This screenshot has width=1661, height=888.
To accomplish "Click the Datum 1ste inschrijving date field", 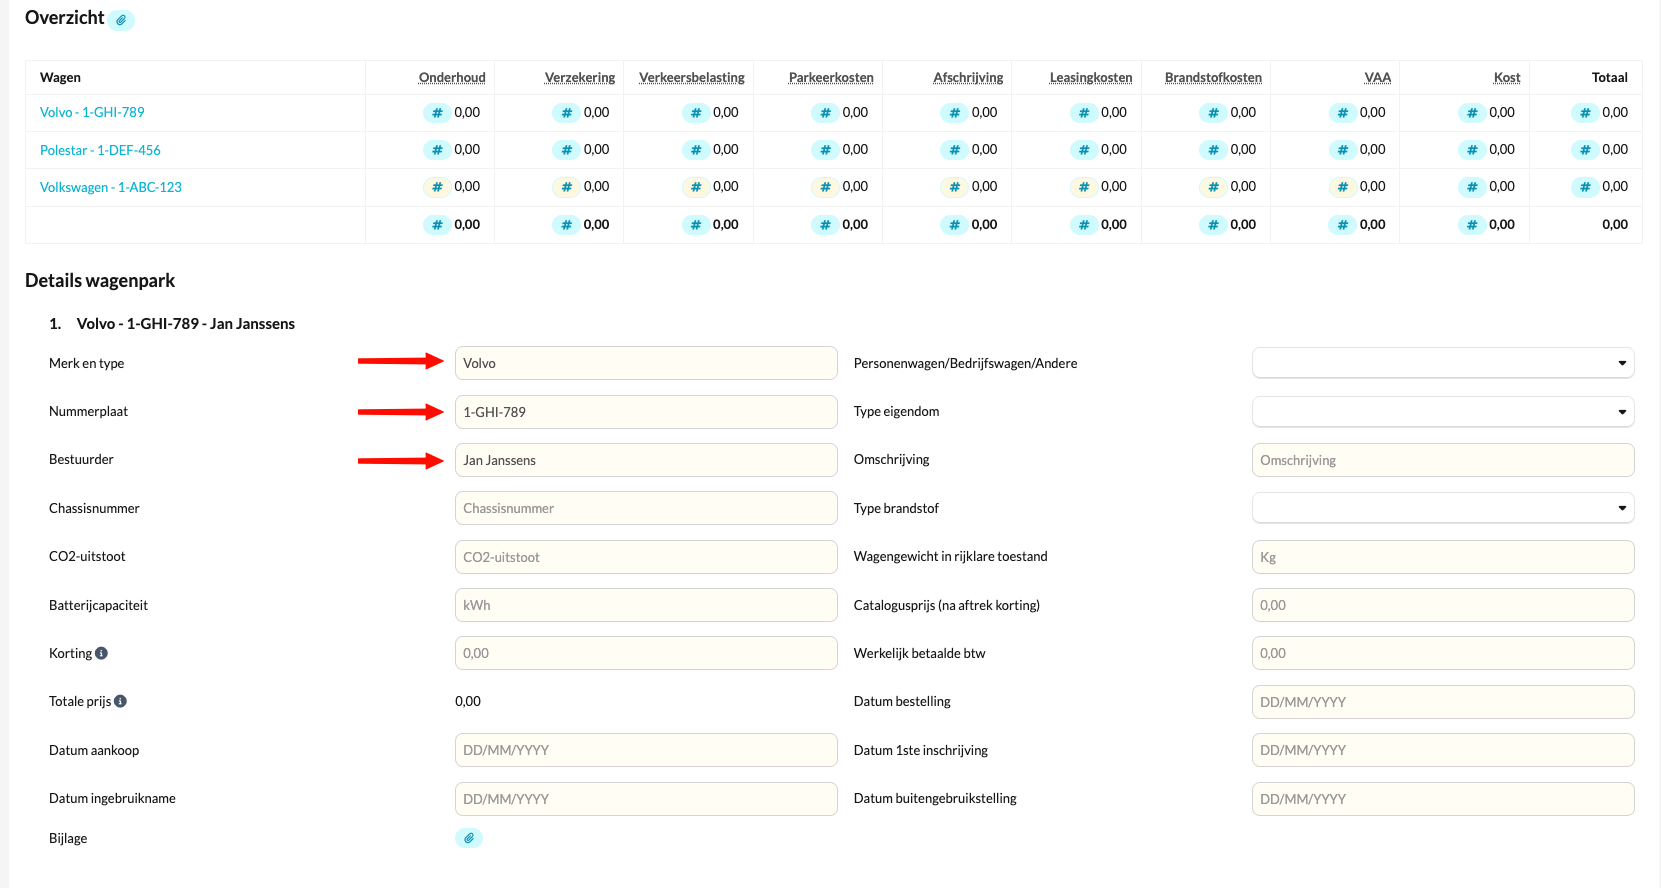I will [x=1443, y=750].
